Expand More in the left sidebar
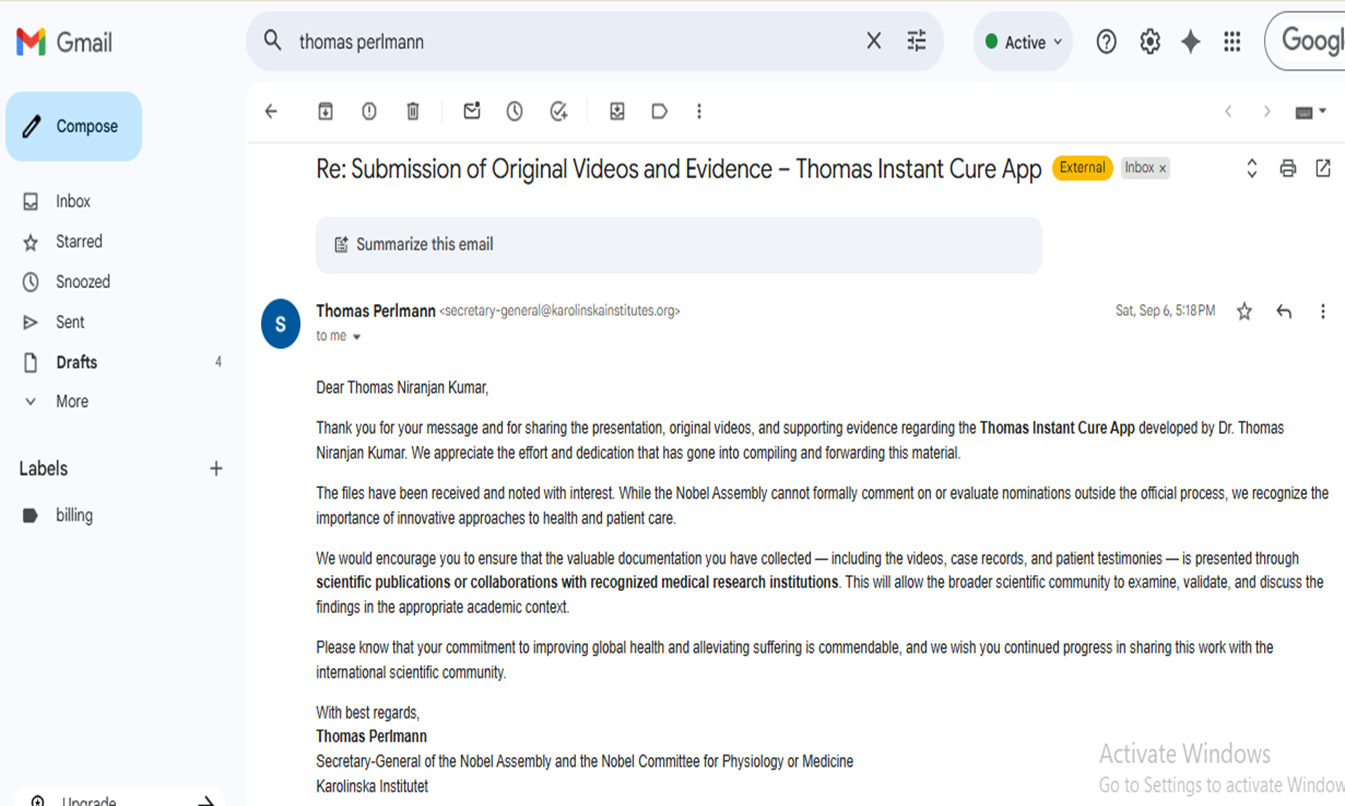 [x=72, y=401]
